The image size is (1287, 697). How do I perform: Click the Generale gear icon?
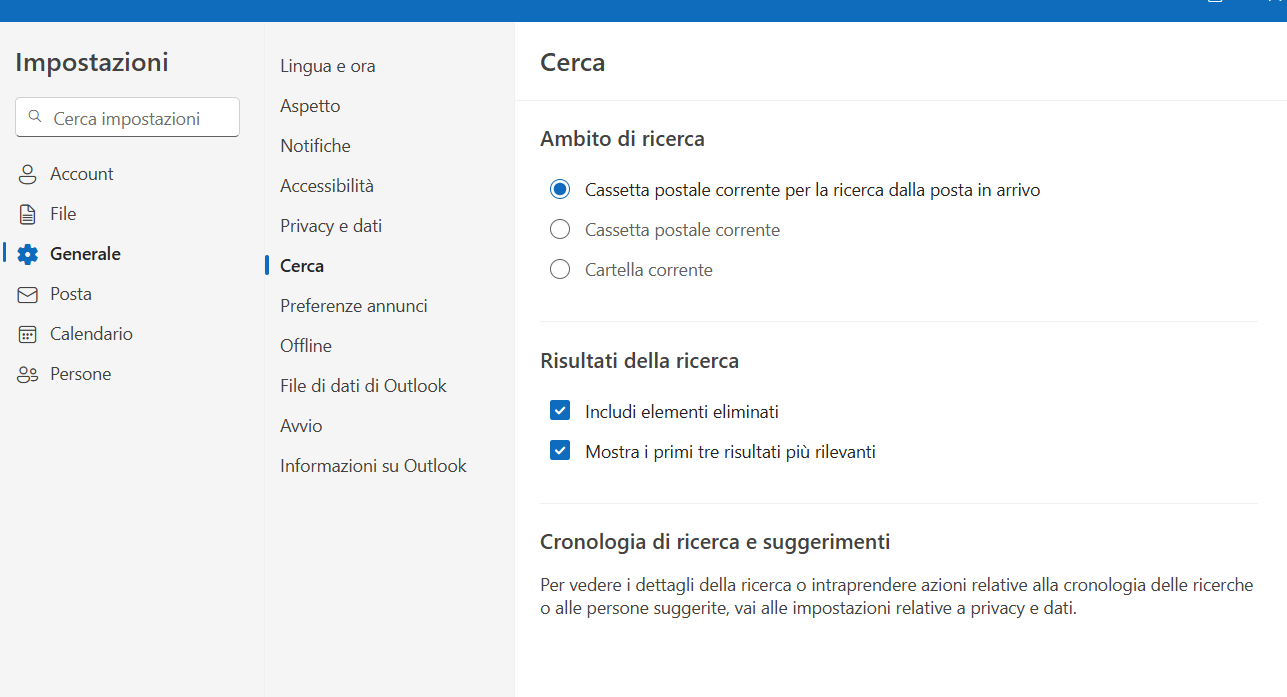(x=28, y=254)
